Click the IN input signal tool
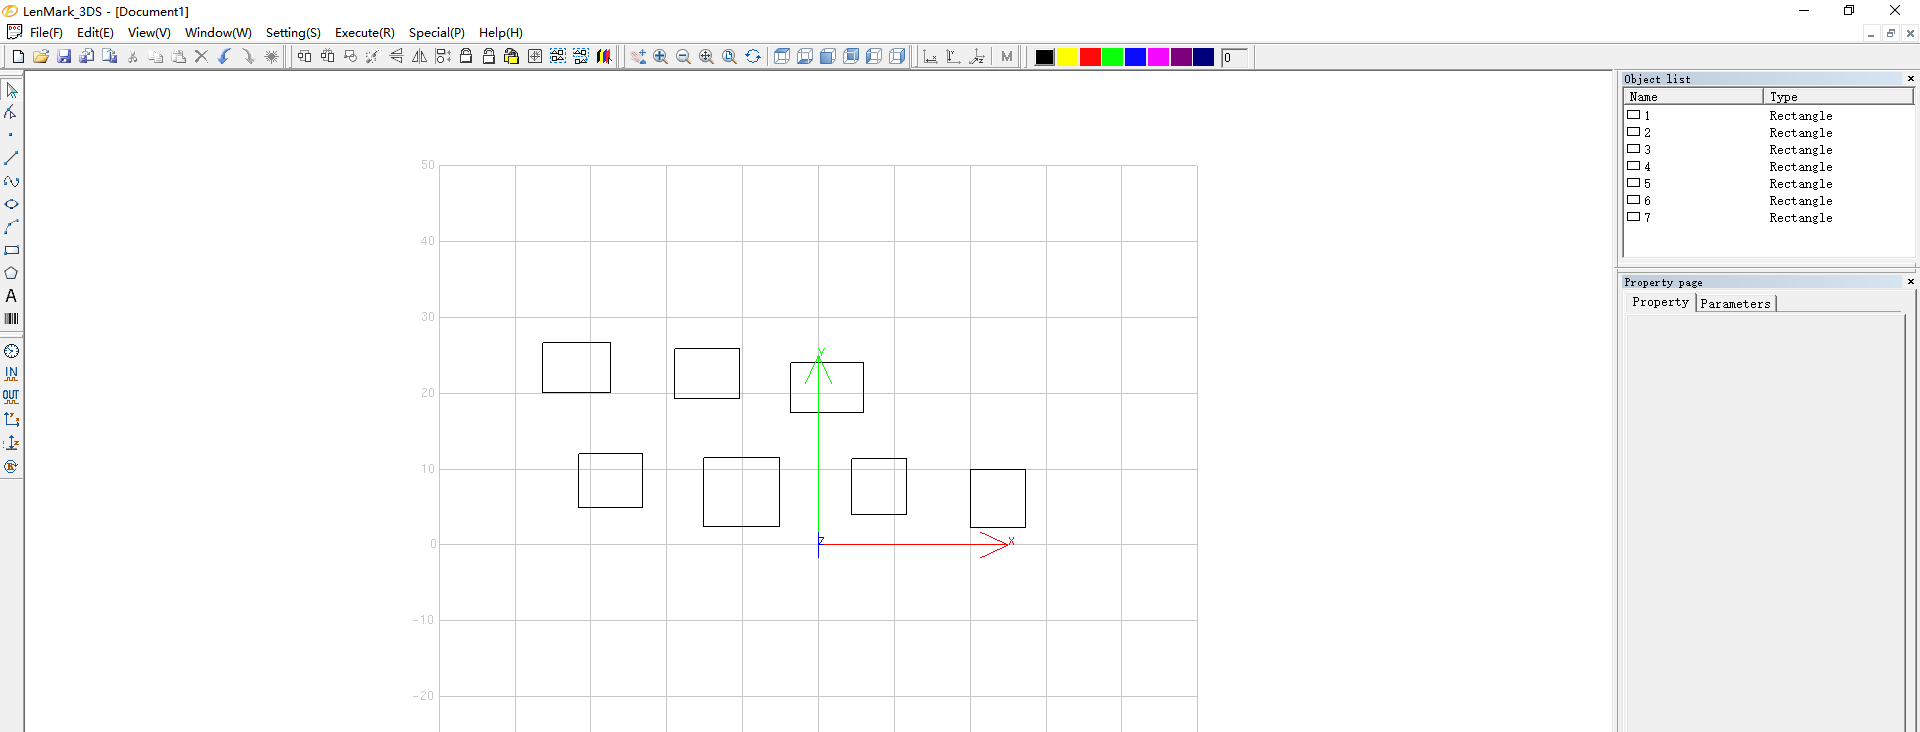1920x732 pixels. [x=11, y=374]
